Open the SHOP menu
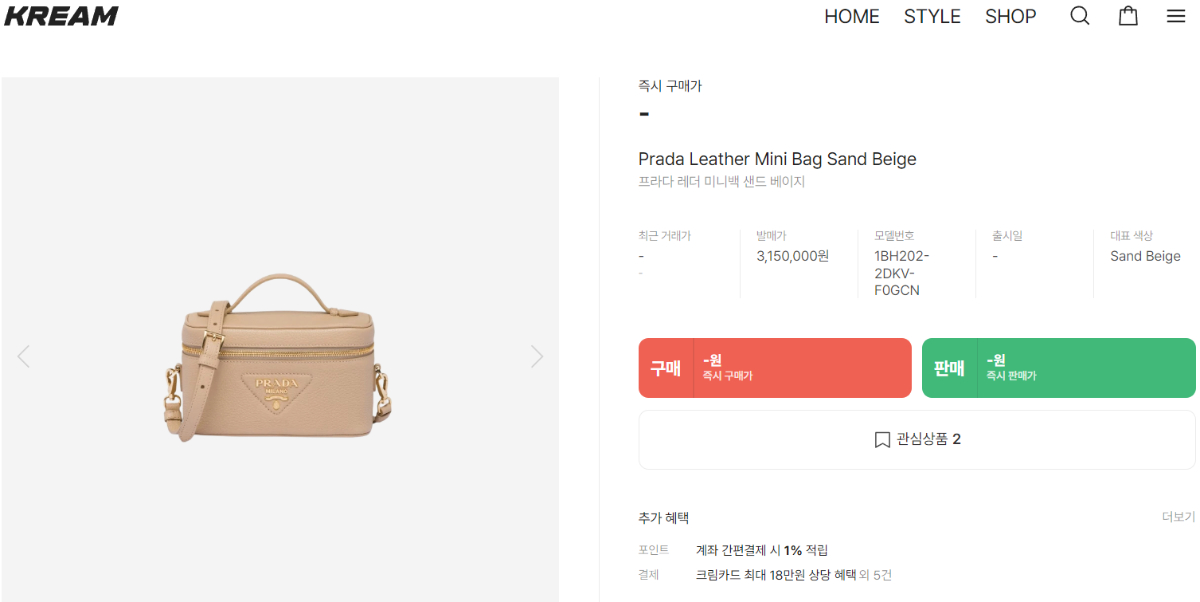This screenshot has height=602, width=1200. tap(1010, 17)
